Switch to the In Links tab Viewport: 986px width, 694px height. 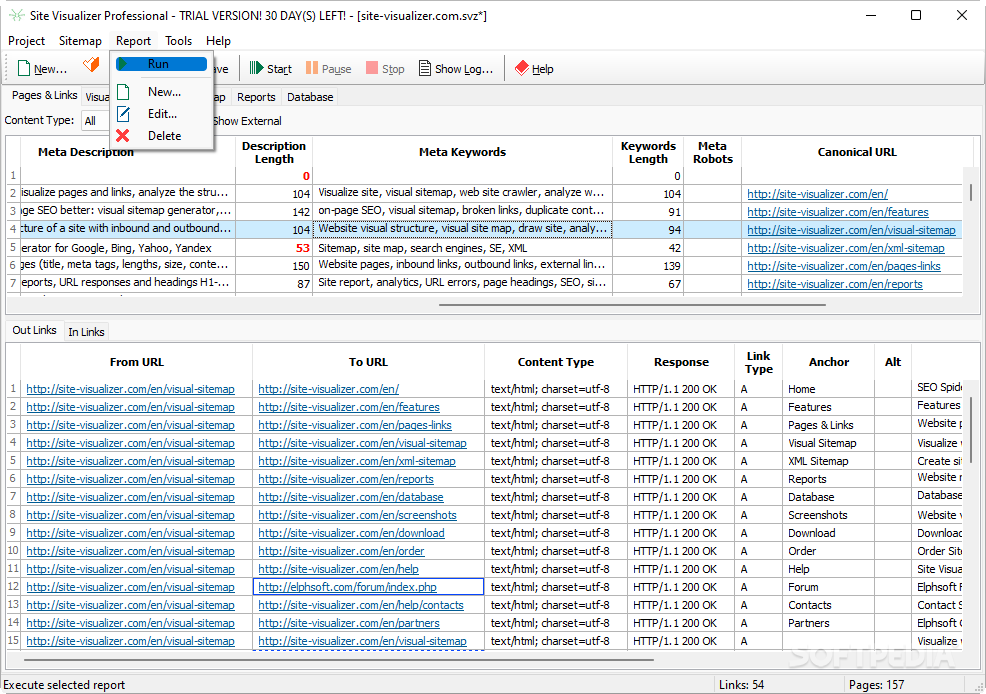[86, 332]
